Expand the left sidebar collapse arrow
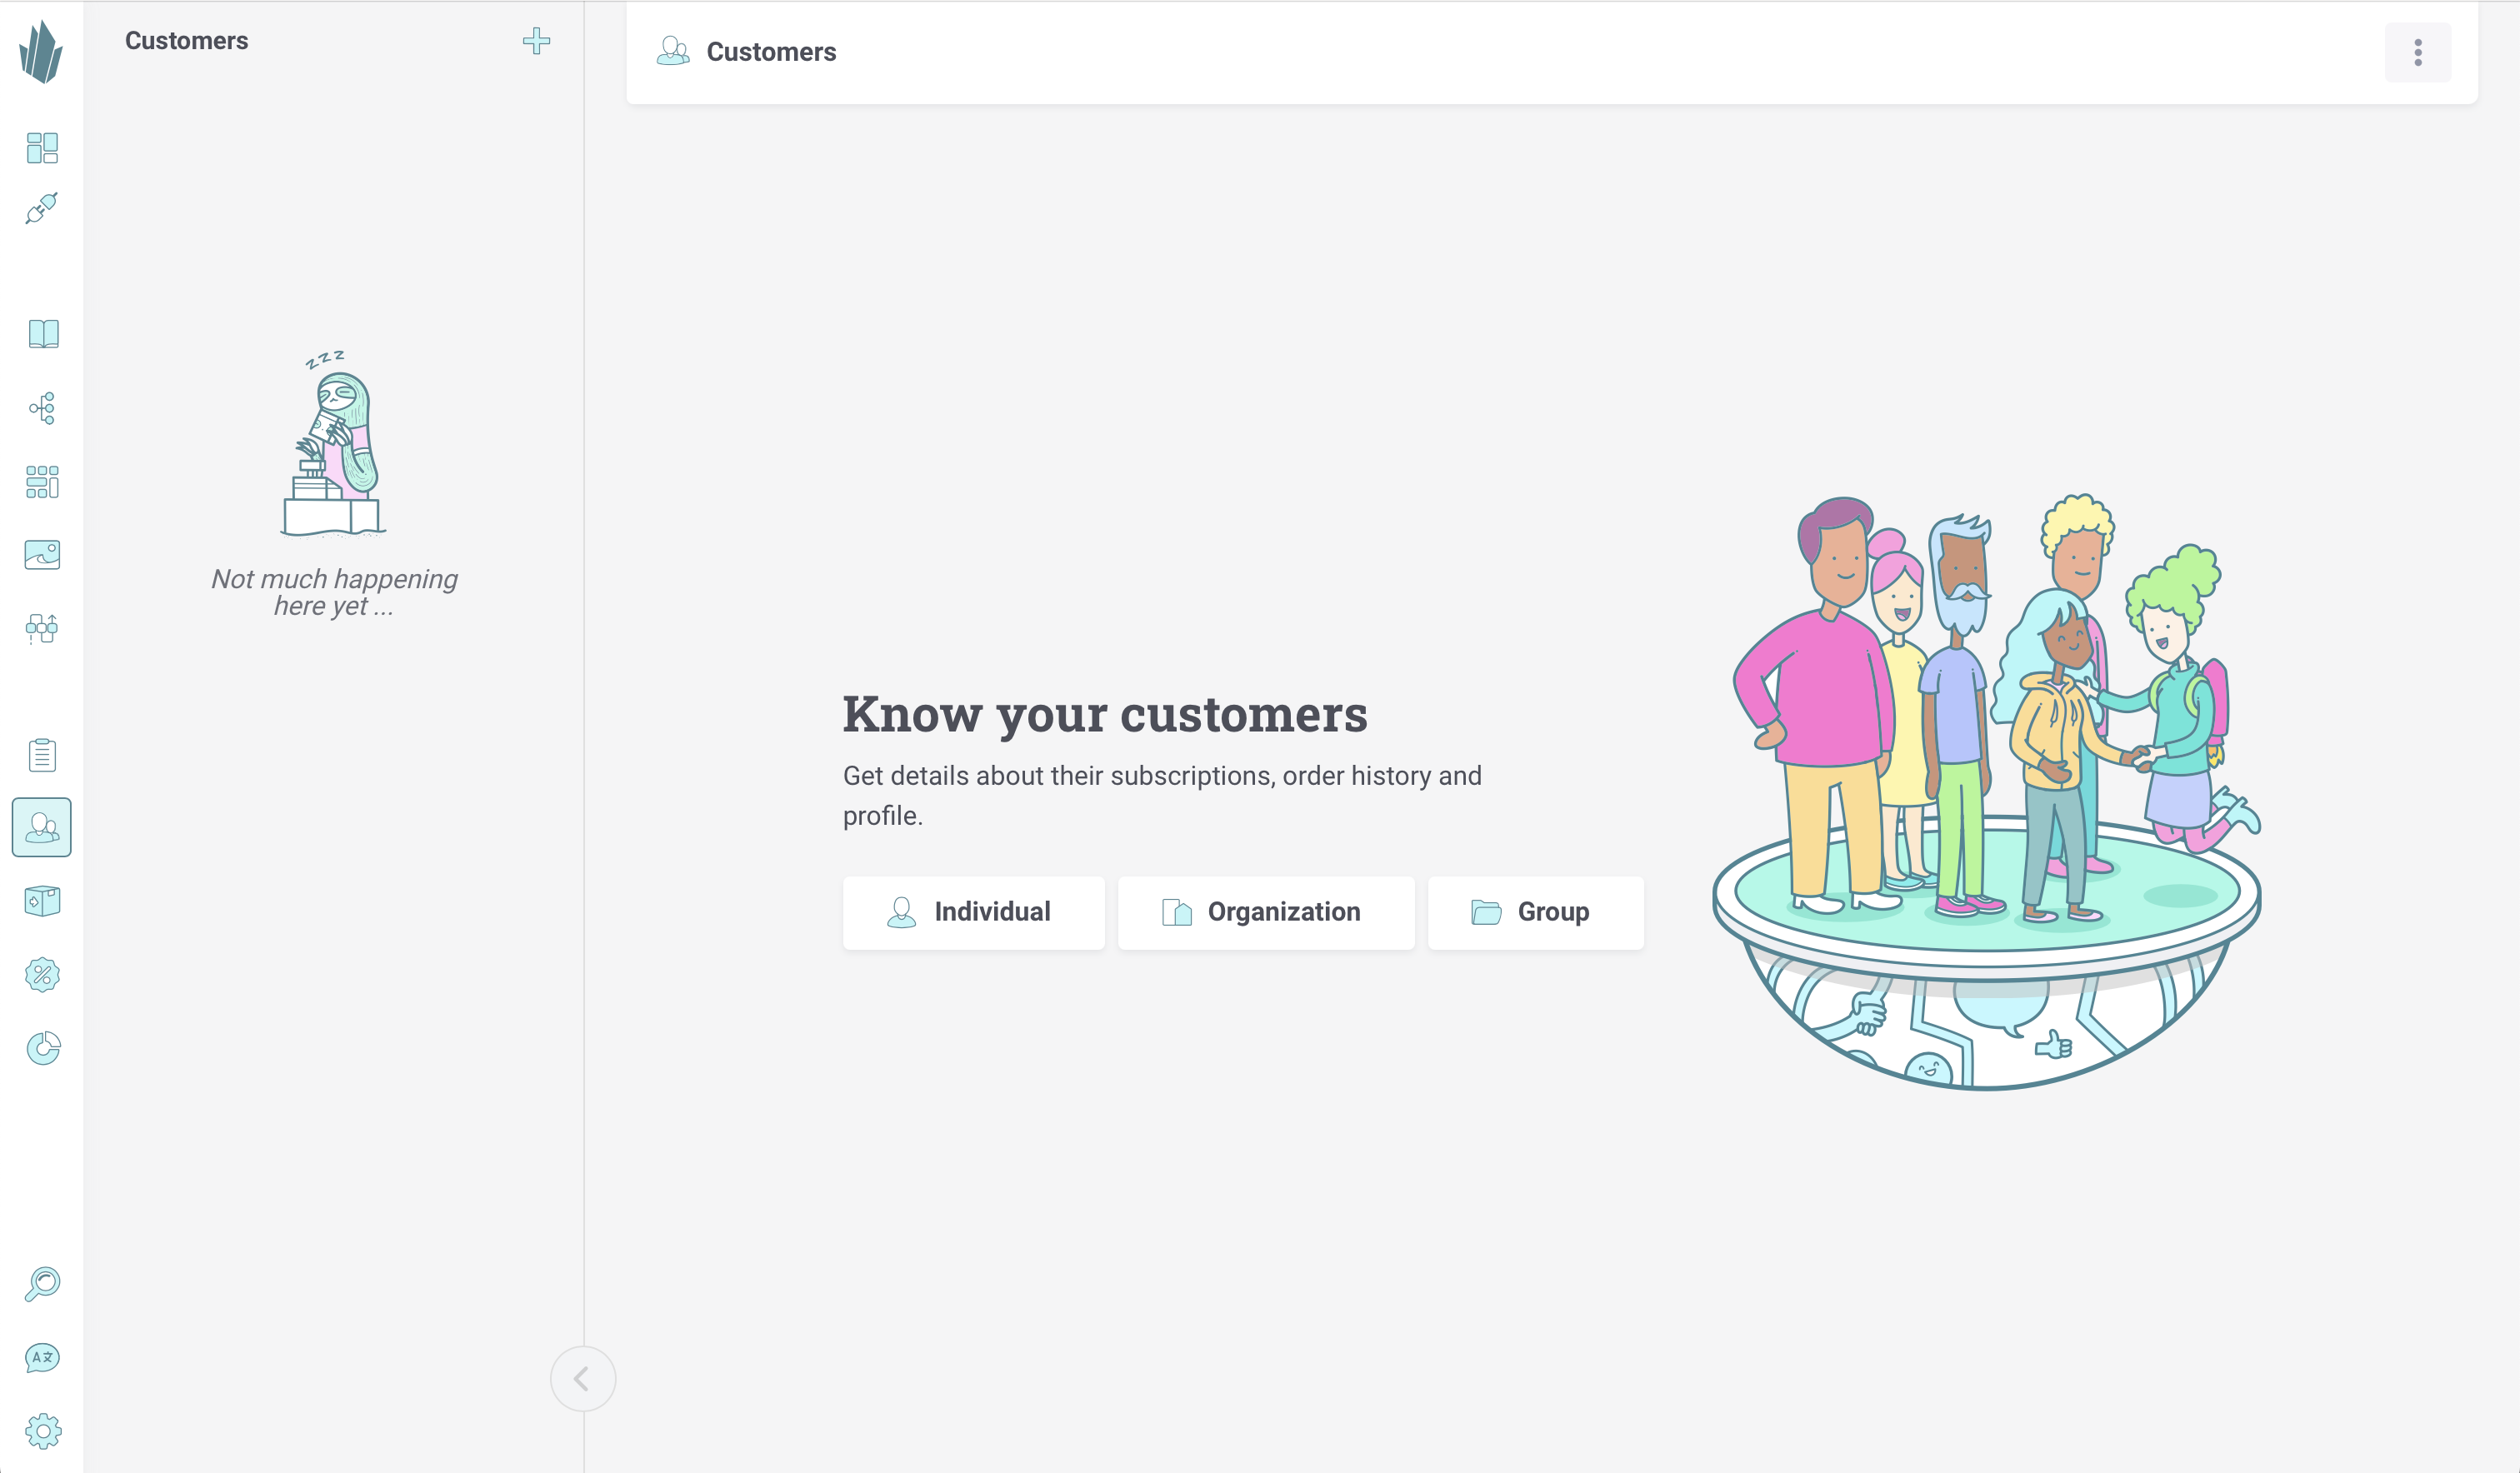This screenshot has height=1473, width=2520. [582, 1378]
